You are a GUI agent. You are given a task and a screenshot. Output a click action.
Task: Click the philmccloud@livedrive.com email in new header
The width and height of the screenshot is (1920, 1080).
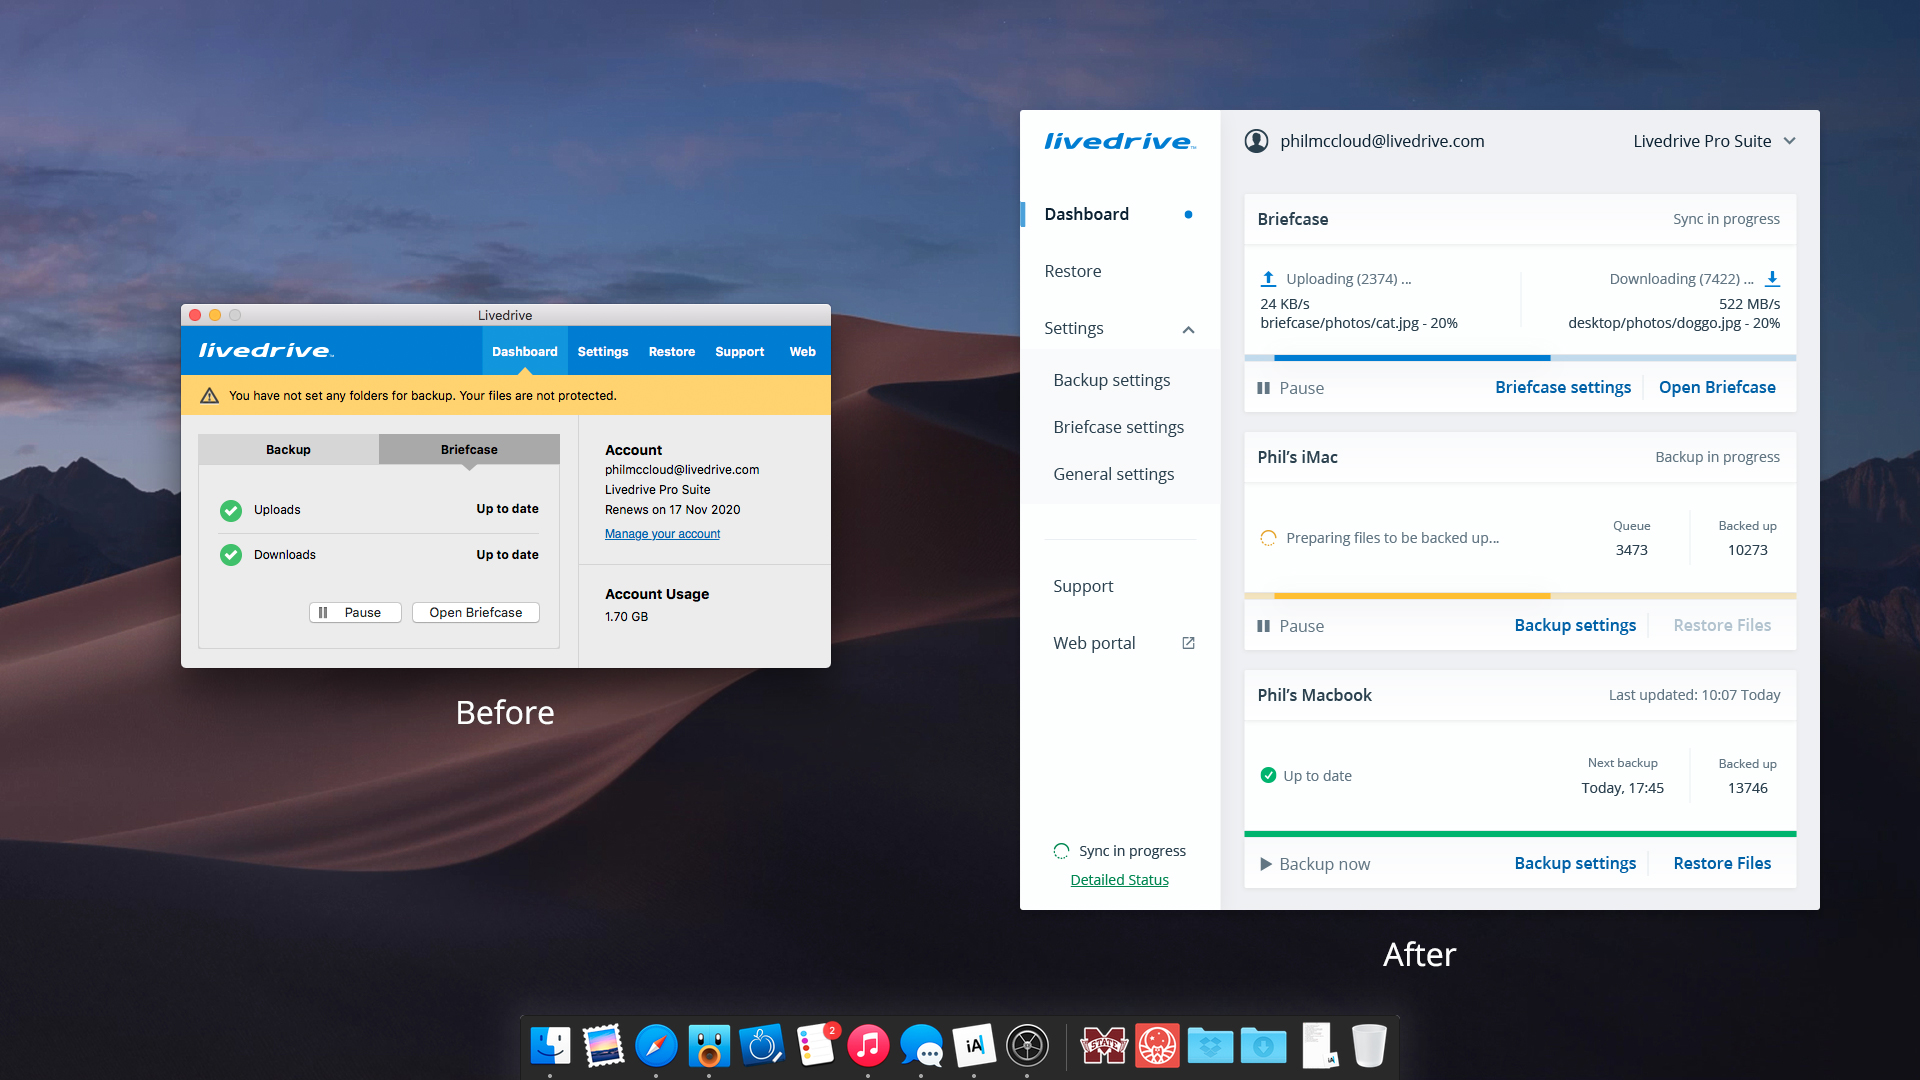pyautogui.click(x=1382, y=141)
